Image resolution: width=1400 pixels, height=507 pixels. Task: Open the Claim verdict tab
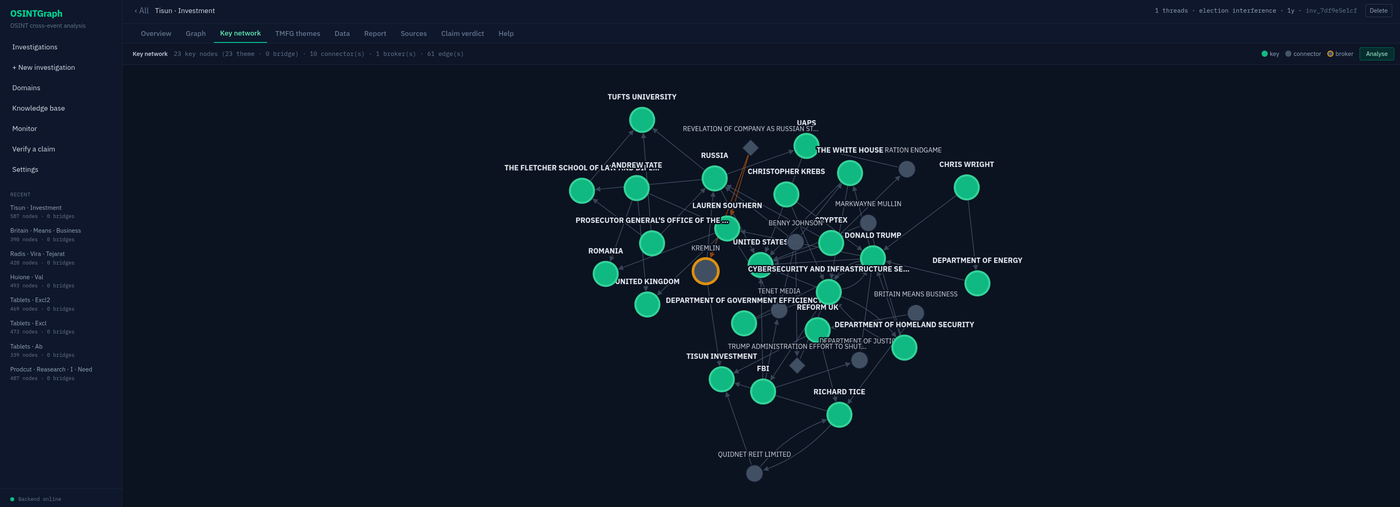pyautogui.click(x=463, y=33)
